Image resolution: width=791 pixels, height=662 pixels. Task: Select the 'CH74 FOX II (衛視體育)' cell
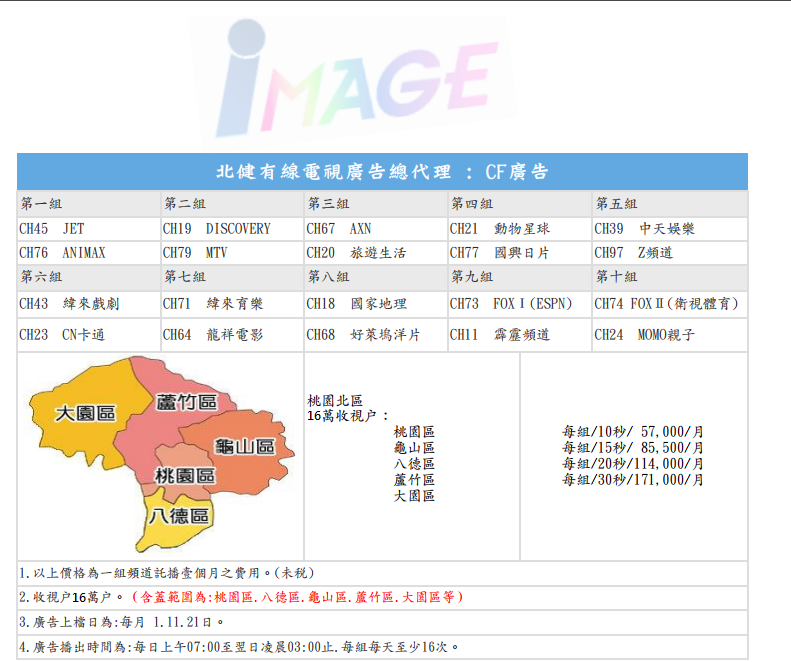pyautogui.click(x=670, y=304)
